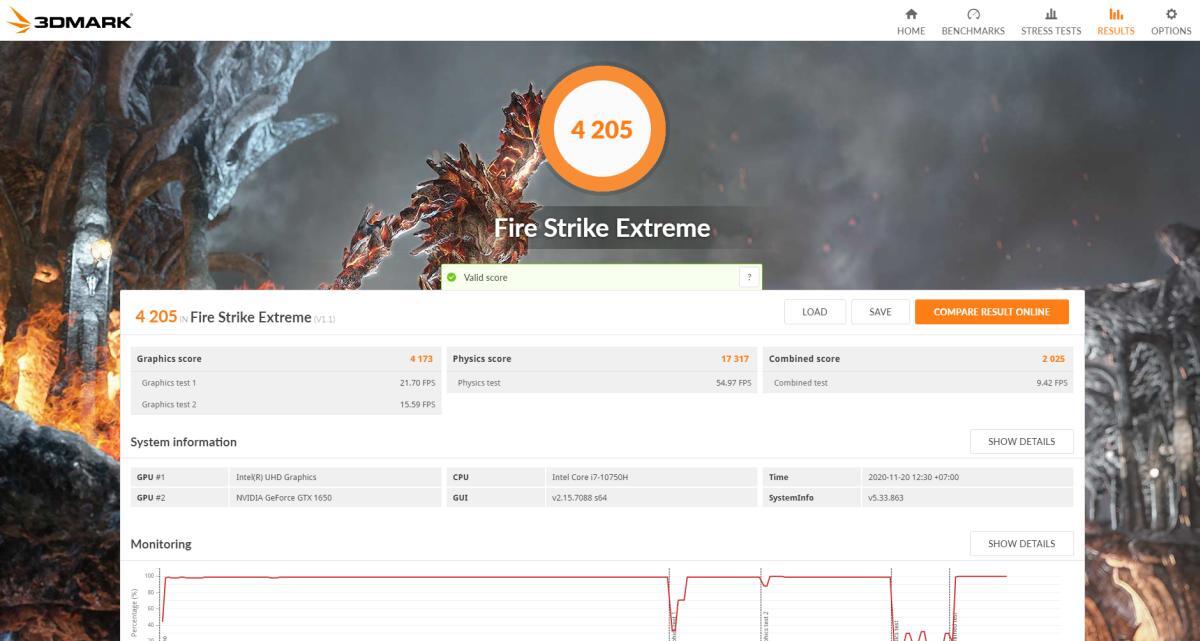
Task: Click the Valid score banner
Action: [601, 277]
